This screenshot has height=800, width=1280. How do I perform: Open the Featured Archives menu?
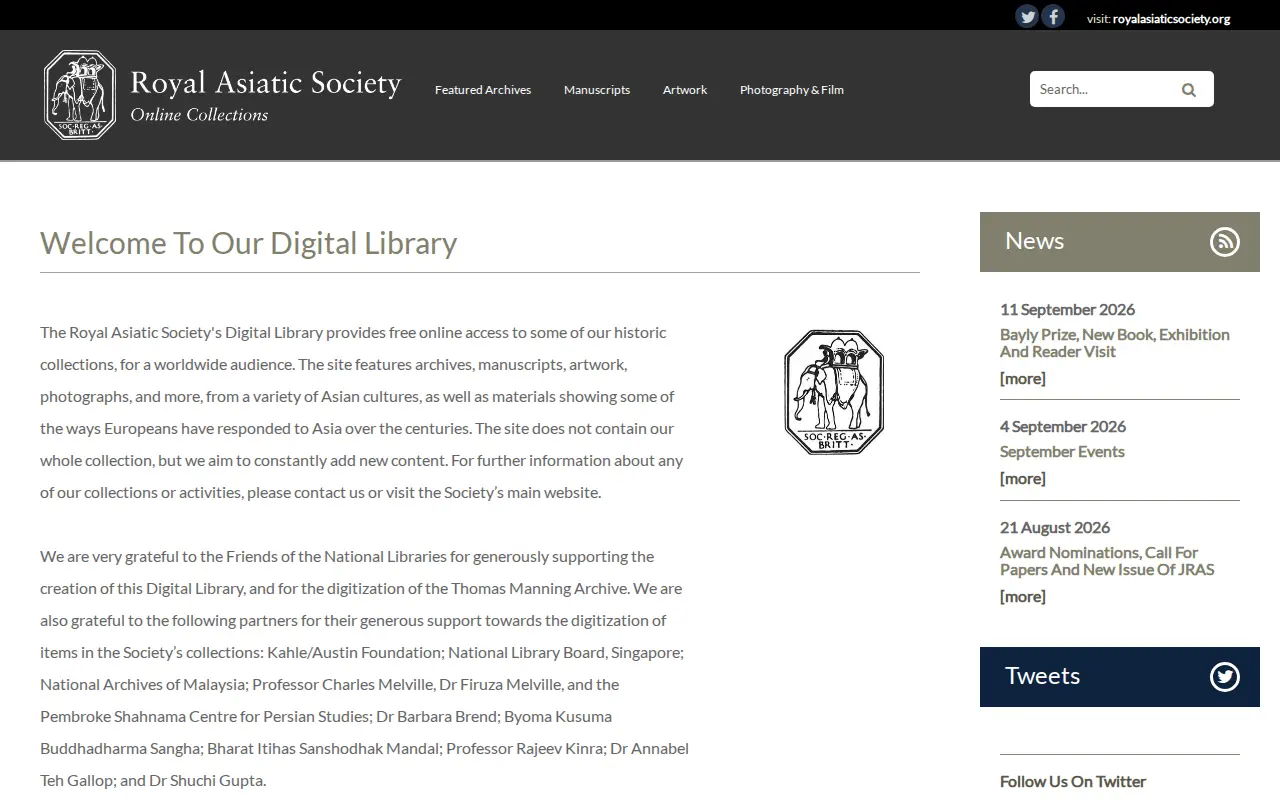(483, 90)
